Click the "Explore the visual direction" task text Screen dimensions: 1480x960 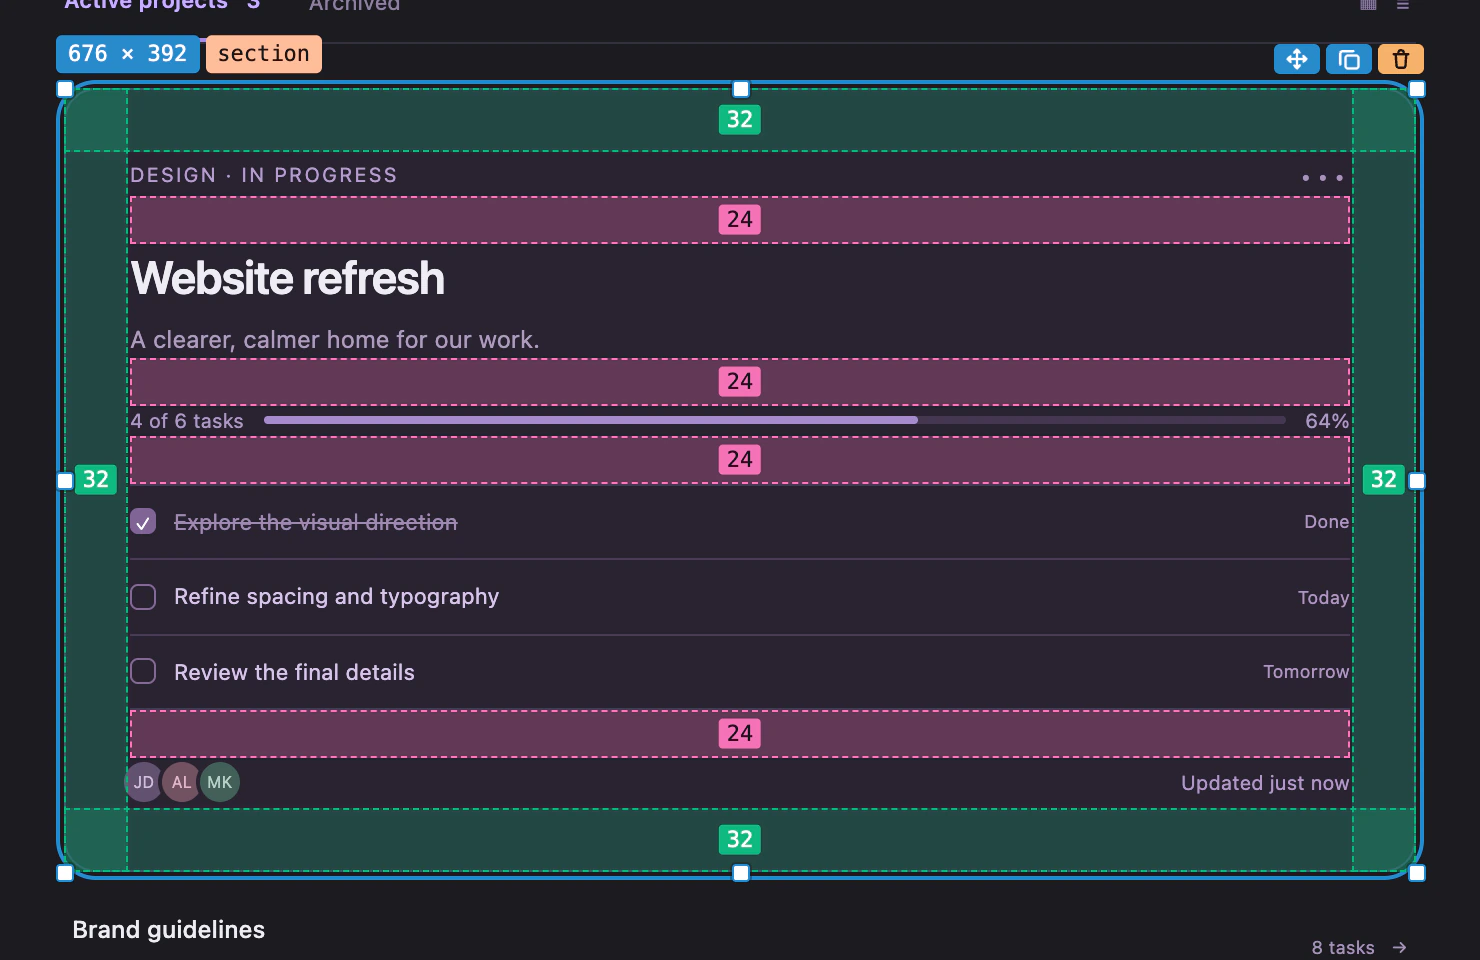[x=316, y=522]
